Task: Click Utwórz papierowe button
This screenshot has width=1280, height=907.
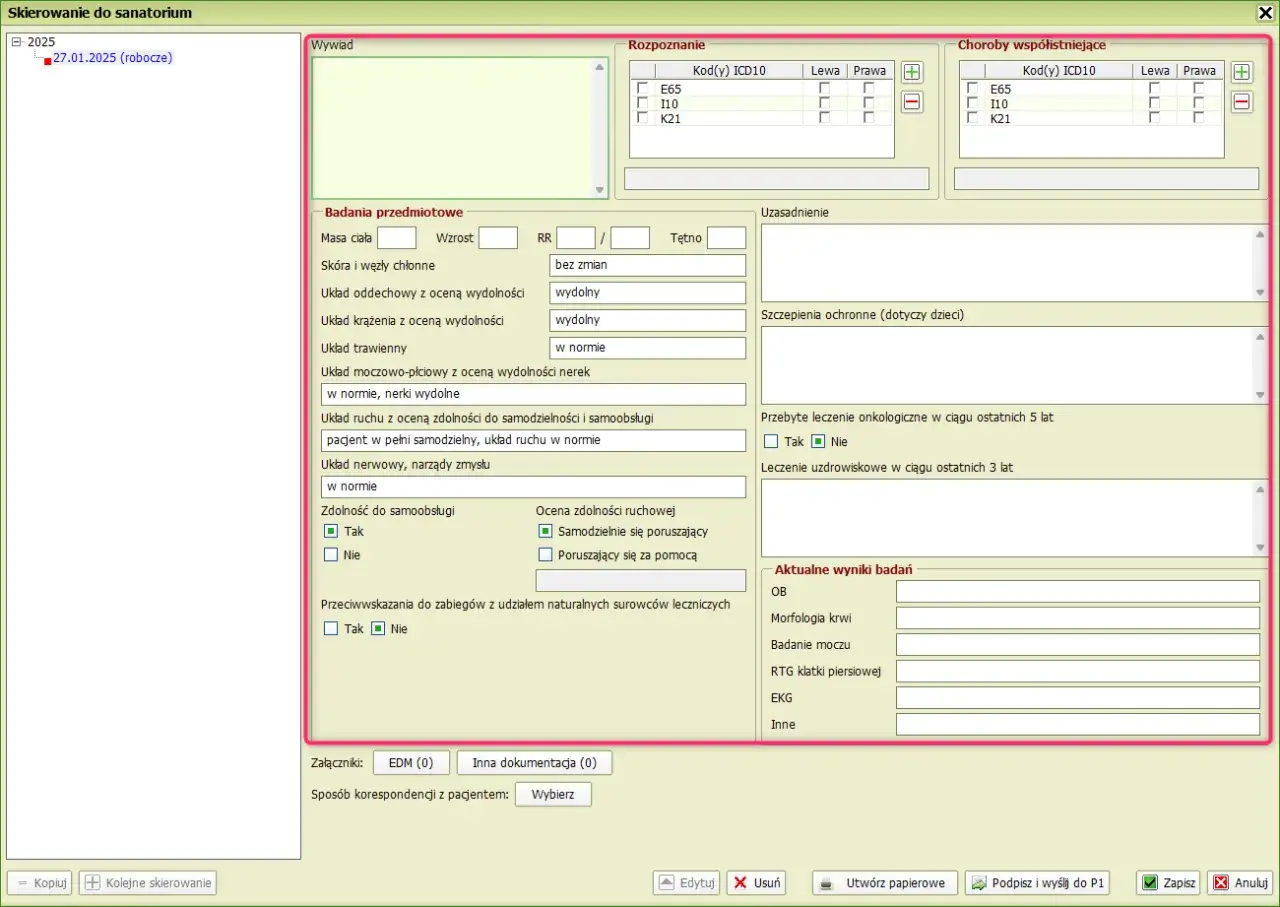Action: [x=885, y=883]
